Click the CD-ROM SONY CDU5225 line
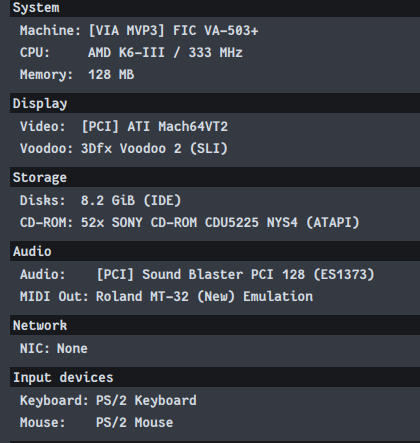The height and width of the screenshot is (443, 420). click(x=190, y=223)
